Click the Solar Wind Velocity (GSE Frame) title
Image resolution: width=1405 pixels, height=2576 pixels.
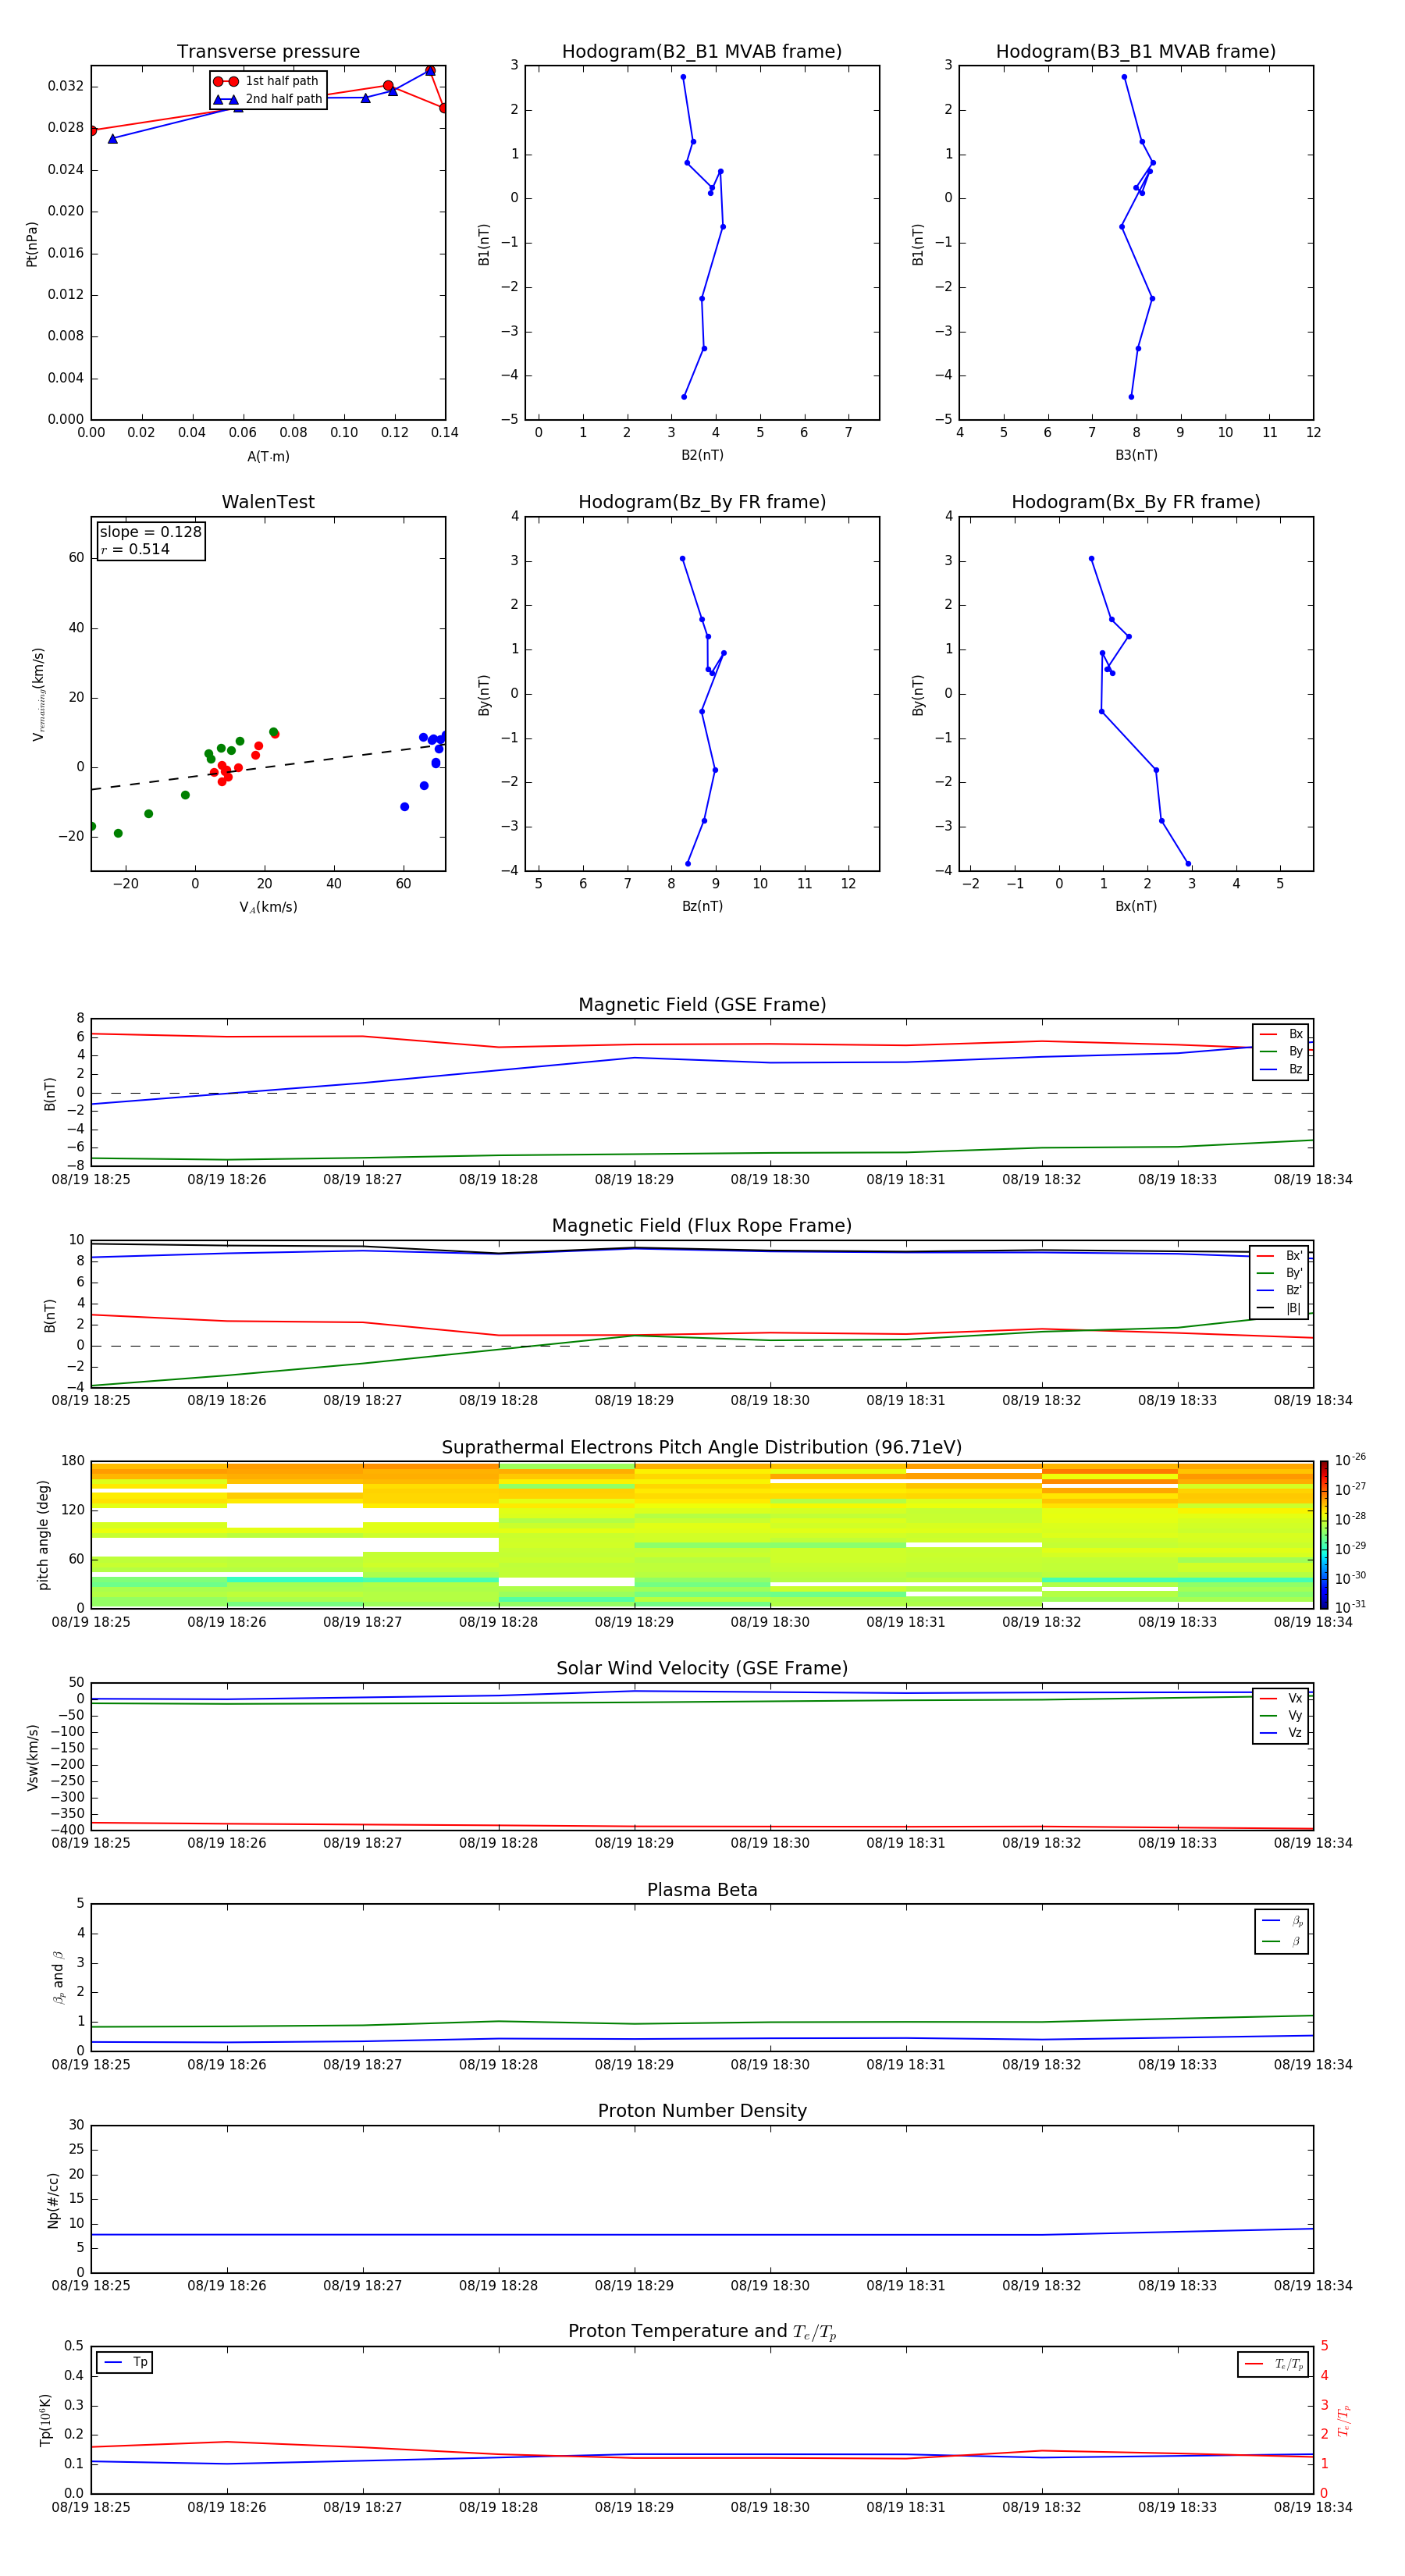pyautogui.click(x=702, y=1669)
